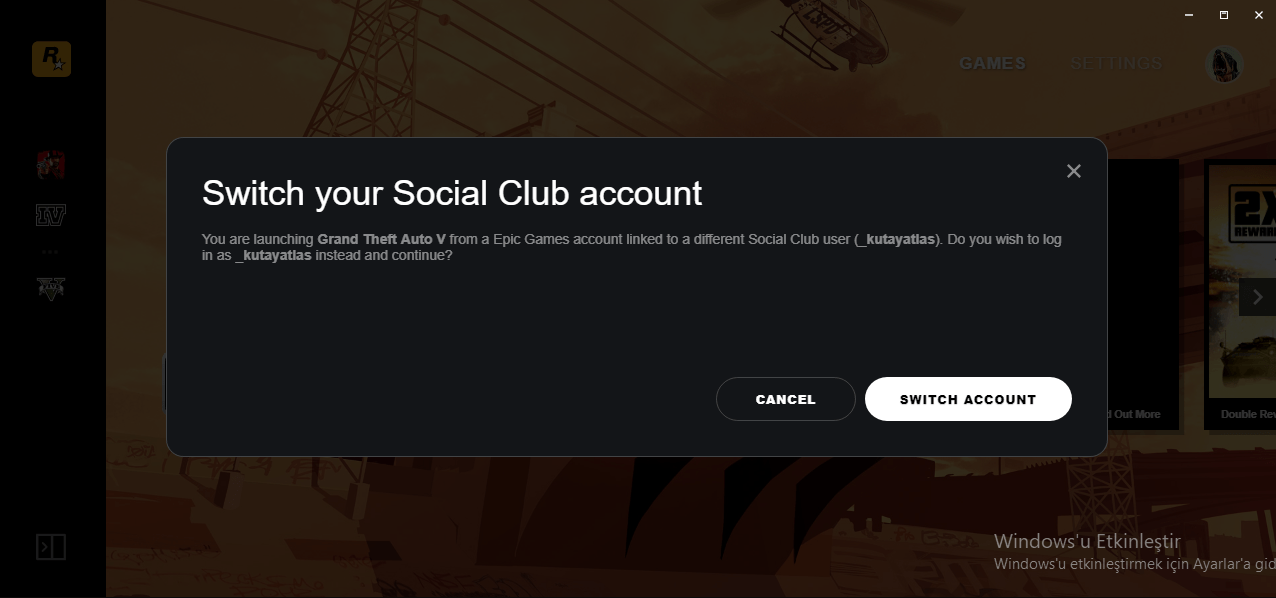Select the GTA IV game icon
The image size is (1276, 598).
[51, 215]
